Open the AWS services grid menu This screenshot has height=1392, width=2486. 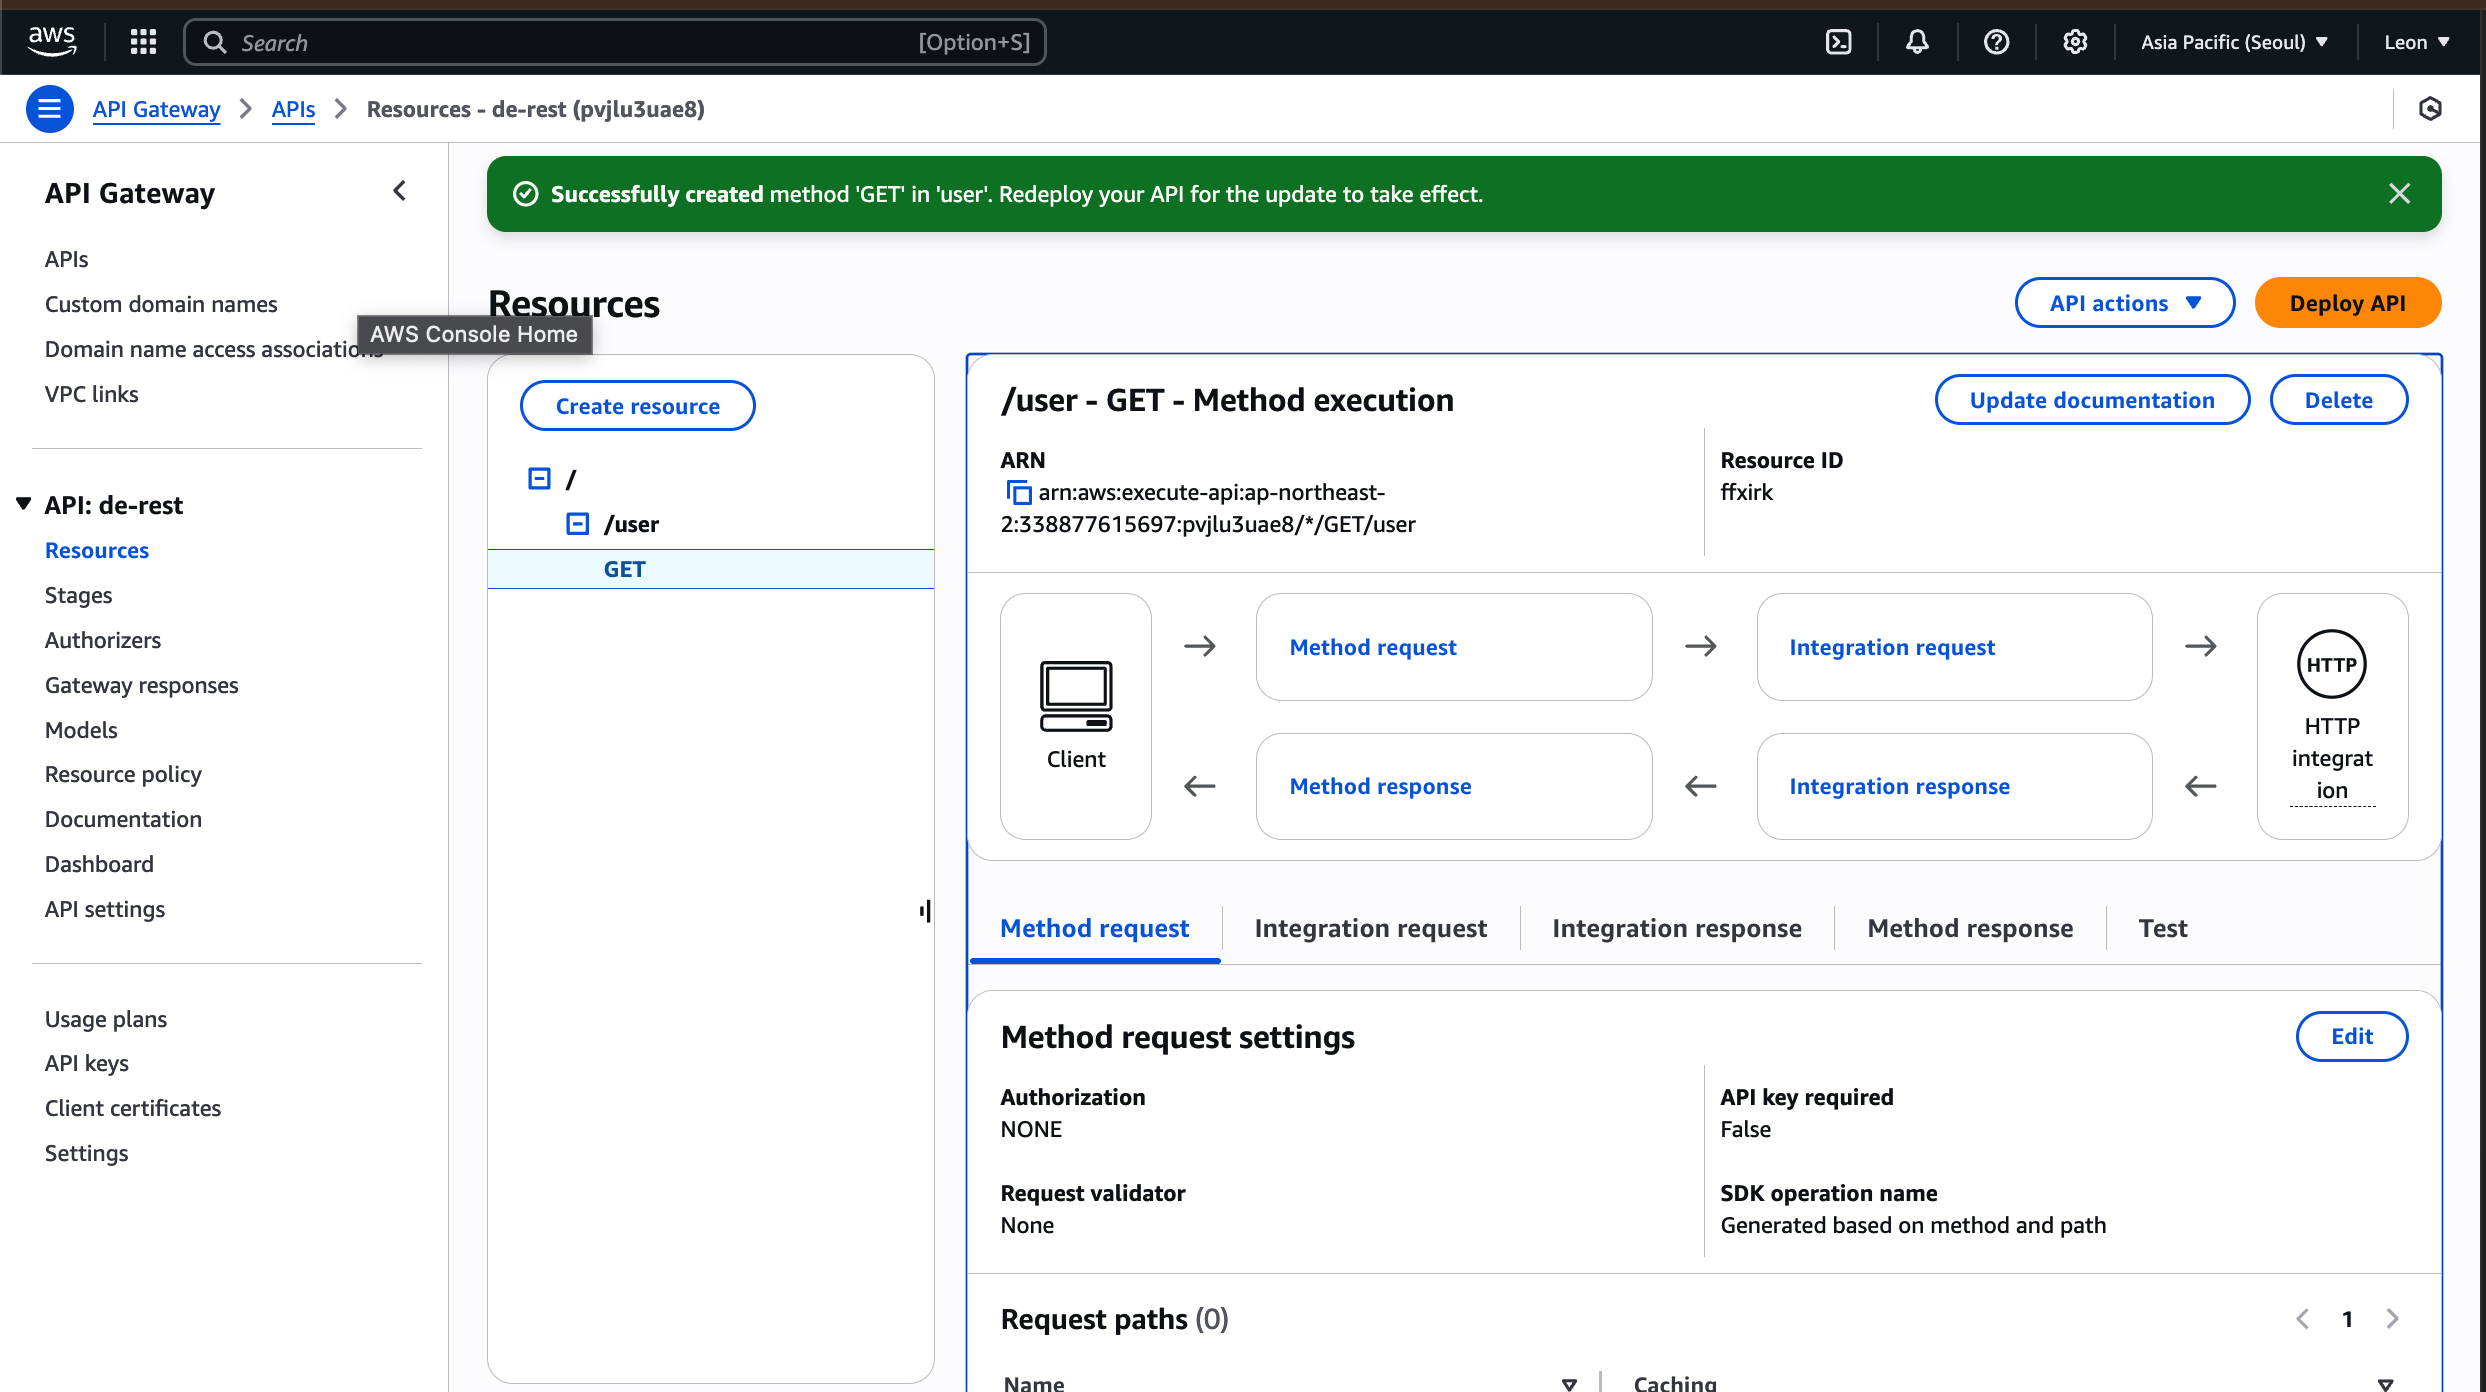(143, 42)
